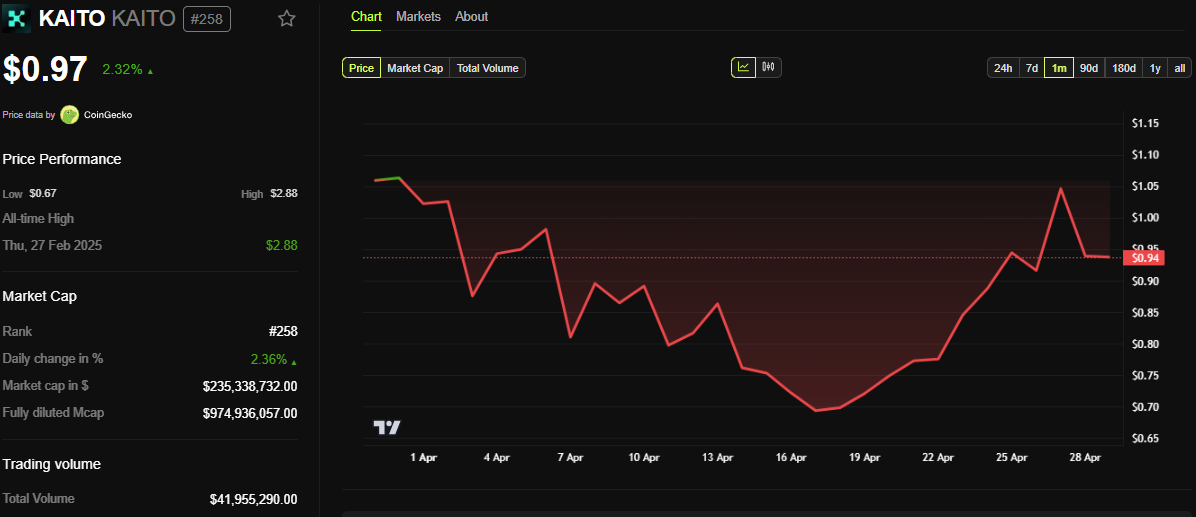Viewport: 1196px width, 517px height.
Task: Click the $235,338,732.00 market cap value
Action: (x=250, y=386)
